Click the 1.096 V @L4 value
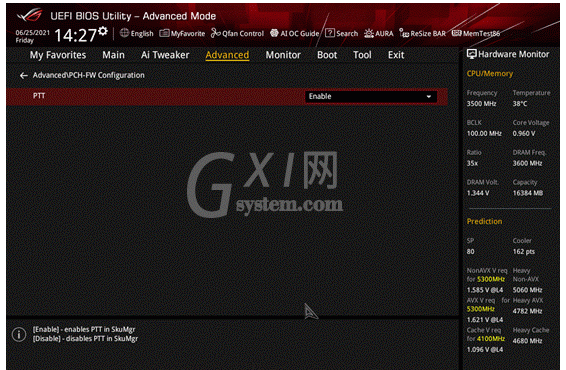This screenshot has height=370, width=566. (485, 350)
